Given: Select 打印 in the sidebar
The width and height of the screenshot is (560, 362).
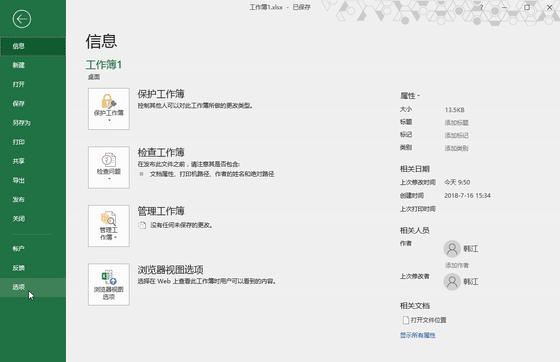Looking at the screenshot, I should pyautogui.click(x=33, y=142).
